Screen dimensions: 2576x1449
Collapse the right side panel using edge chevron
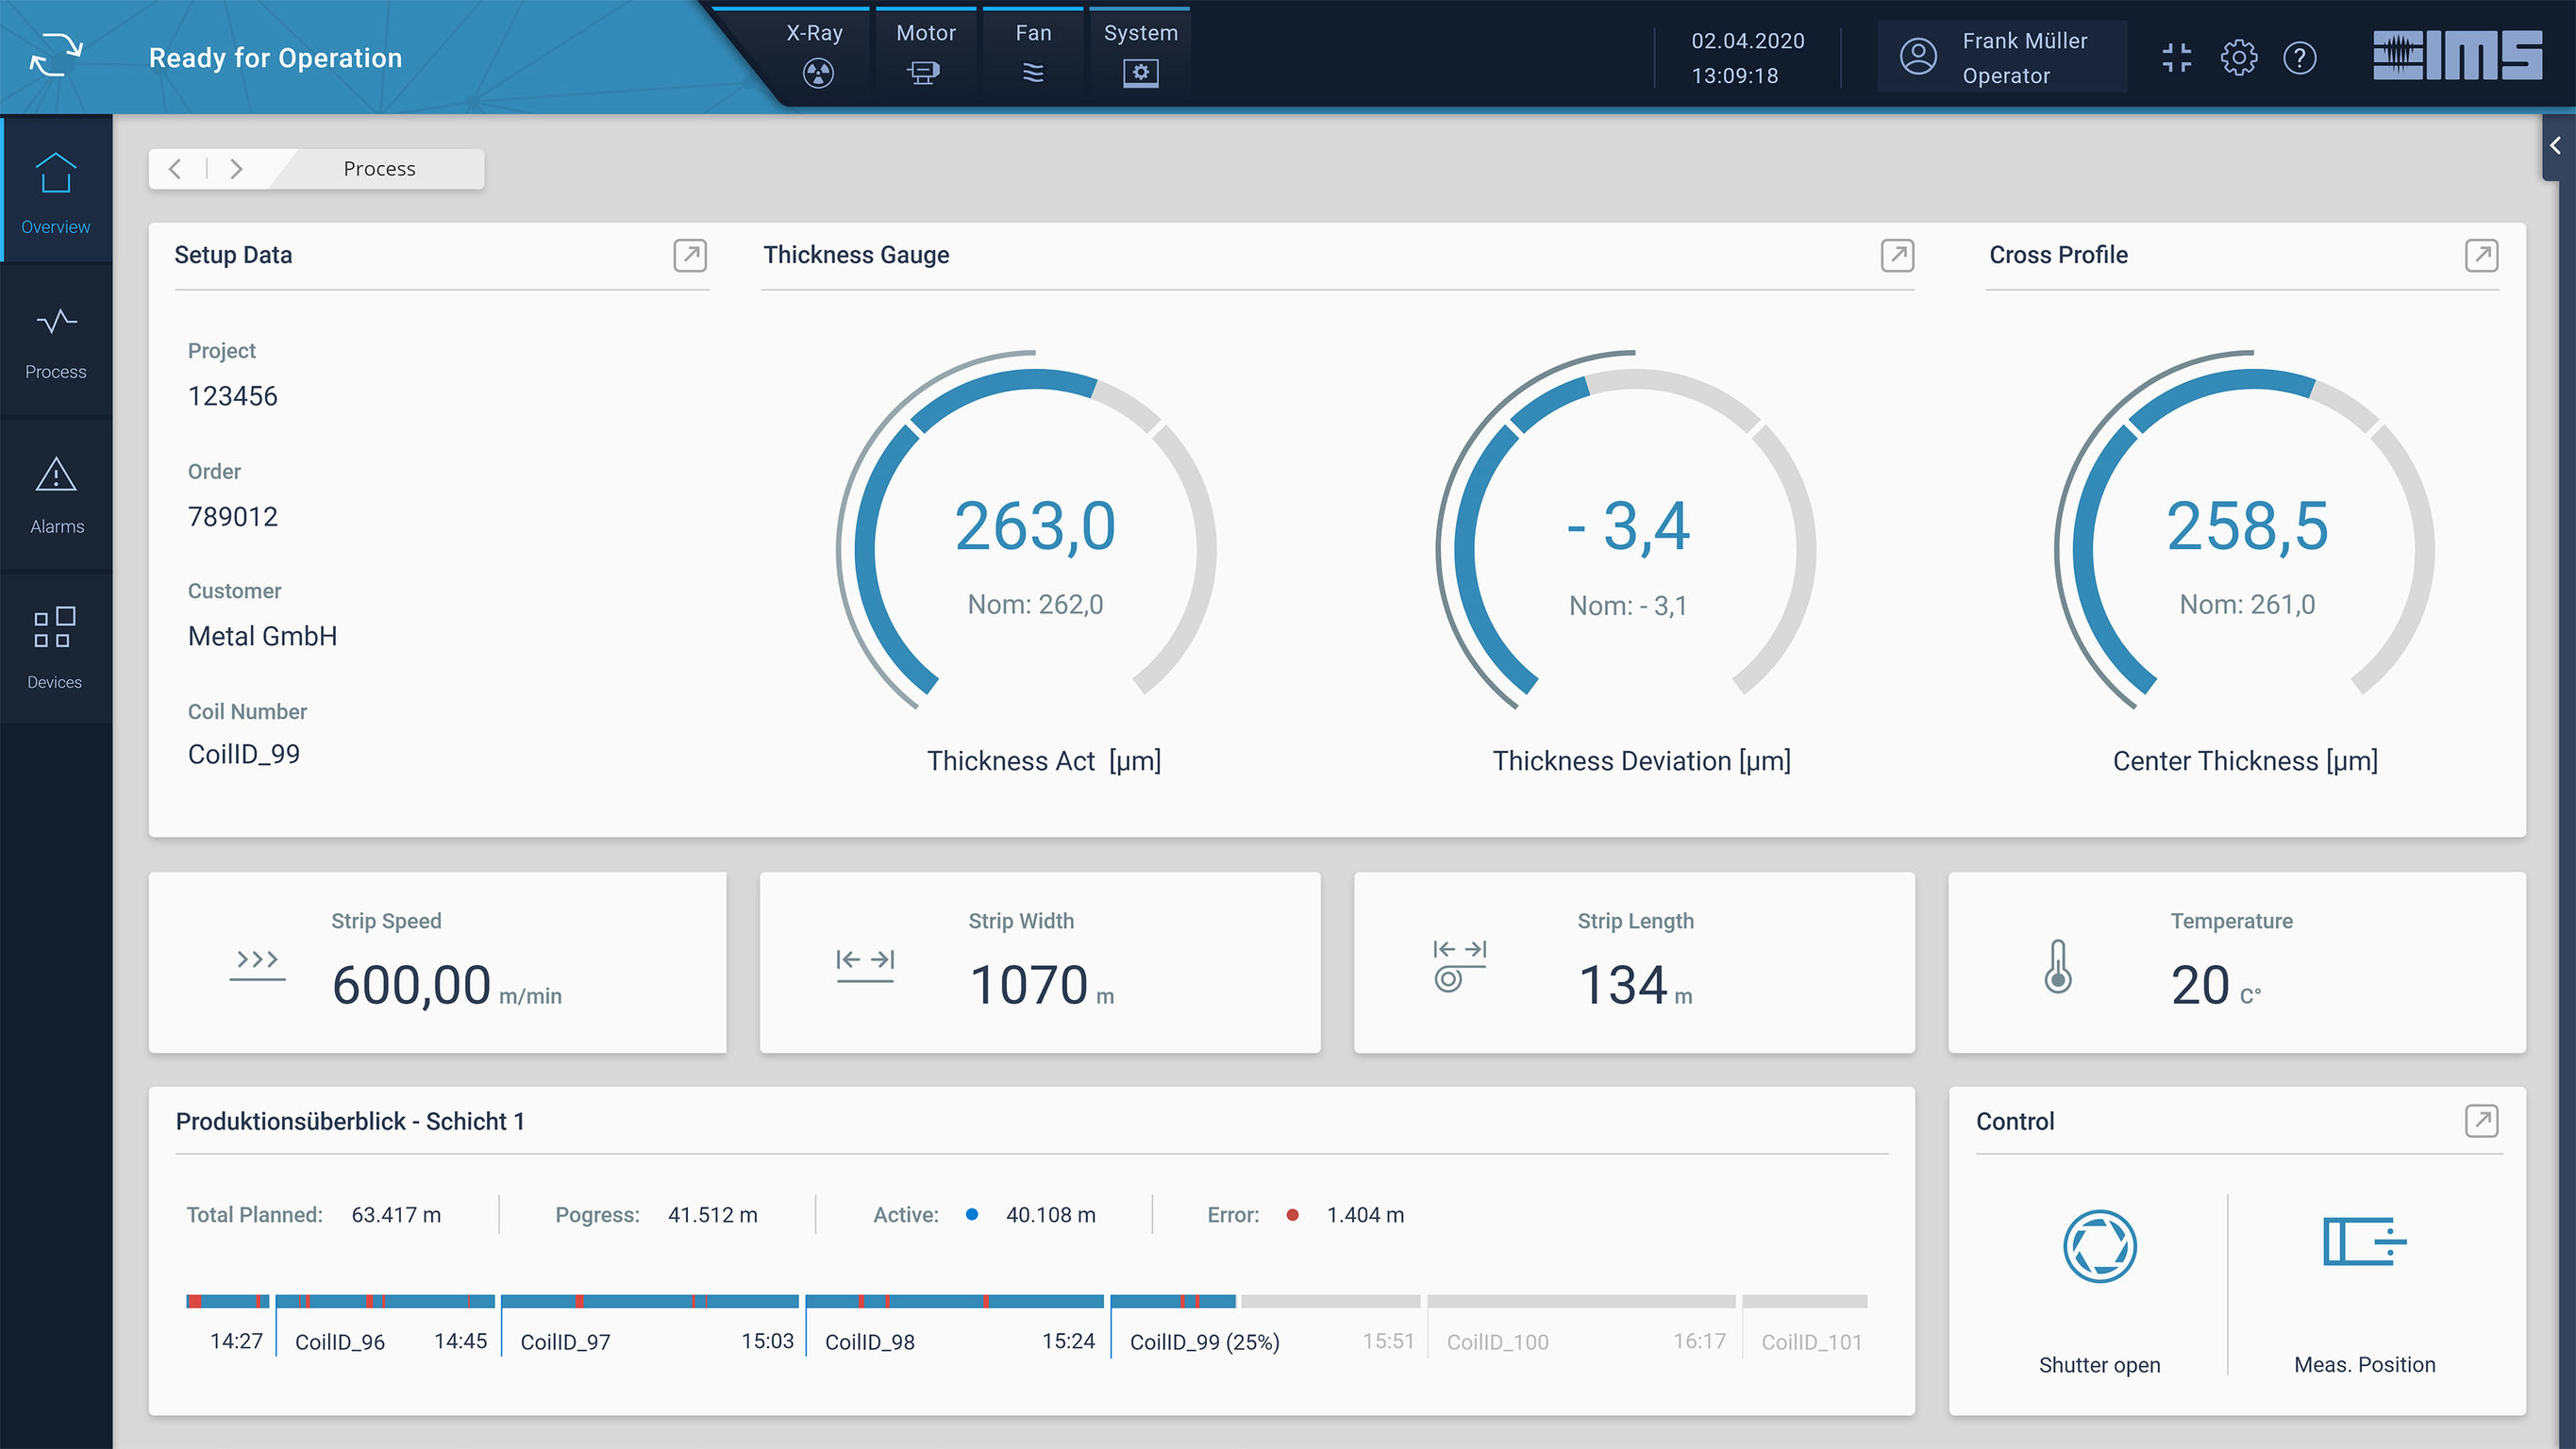point(2556,148)
